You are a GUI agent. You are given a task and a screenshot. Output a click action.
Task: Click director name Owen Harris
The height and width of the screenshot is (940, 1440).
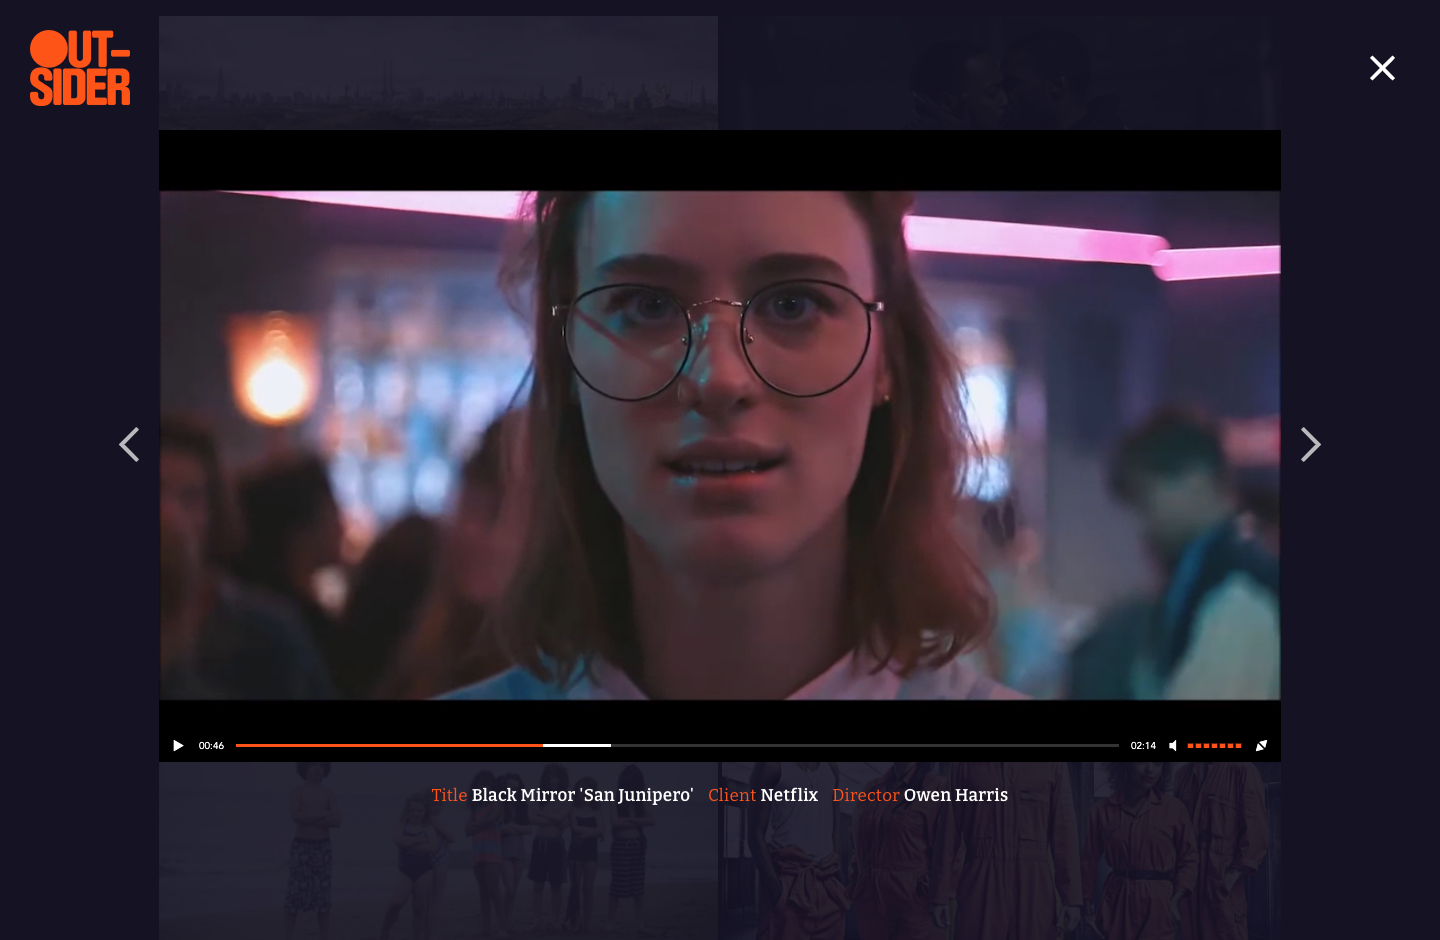coord(956,795)
